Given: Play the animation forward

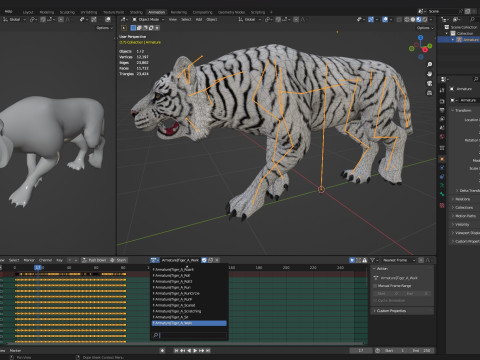Looking at the screenshot, I should coord(195,351).
